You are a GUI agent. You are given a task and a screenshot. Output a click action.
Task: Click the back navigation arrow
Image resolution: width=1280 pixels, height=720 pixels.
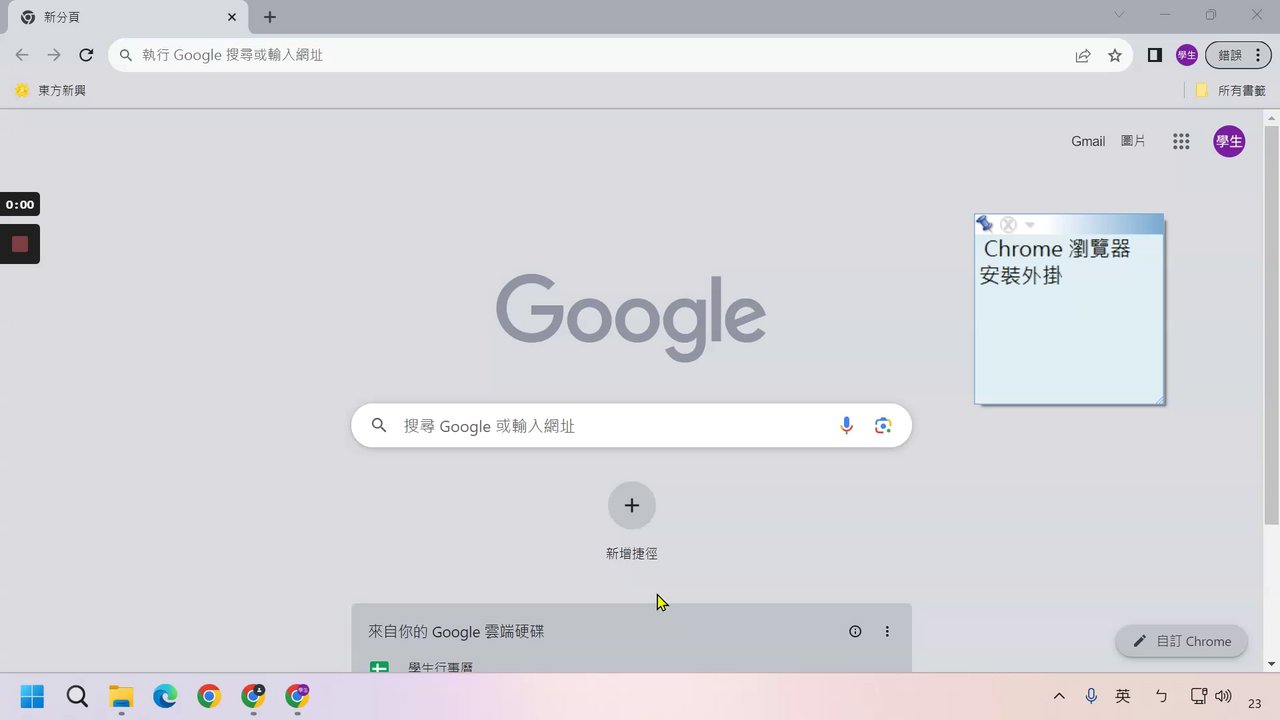click(x=22, y=55)
